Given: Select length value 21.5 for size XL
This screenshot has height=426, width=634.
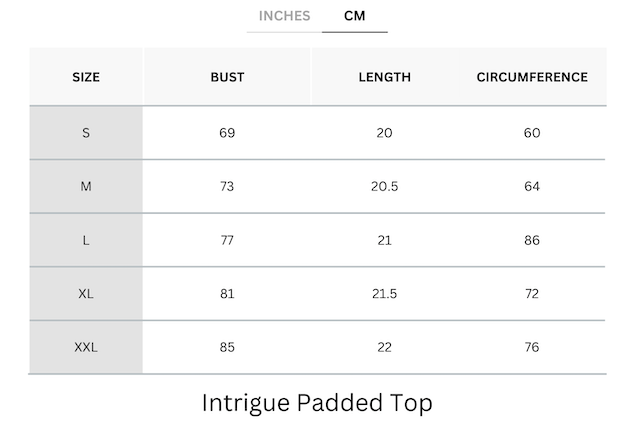Looking at the screenshot, I should pos(384,294).
